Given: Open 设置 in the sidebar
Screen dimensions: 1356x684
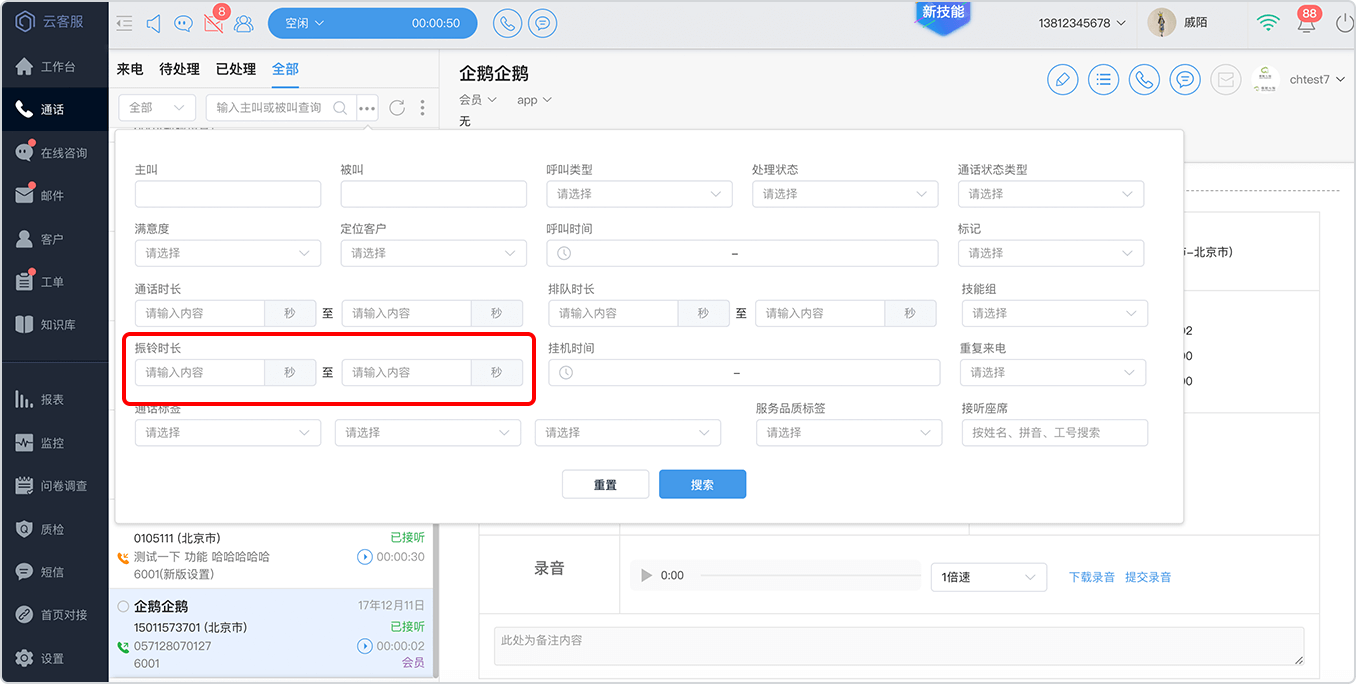Looking at the screenshot, I should click(x=54, y=658).
